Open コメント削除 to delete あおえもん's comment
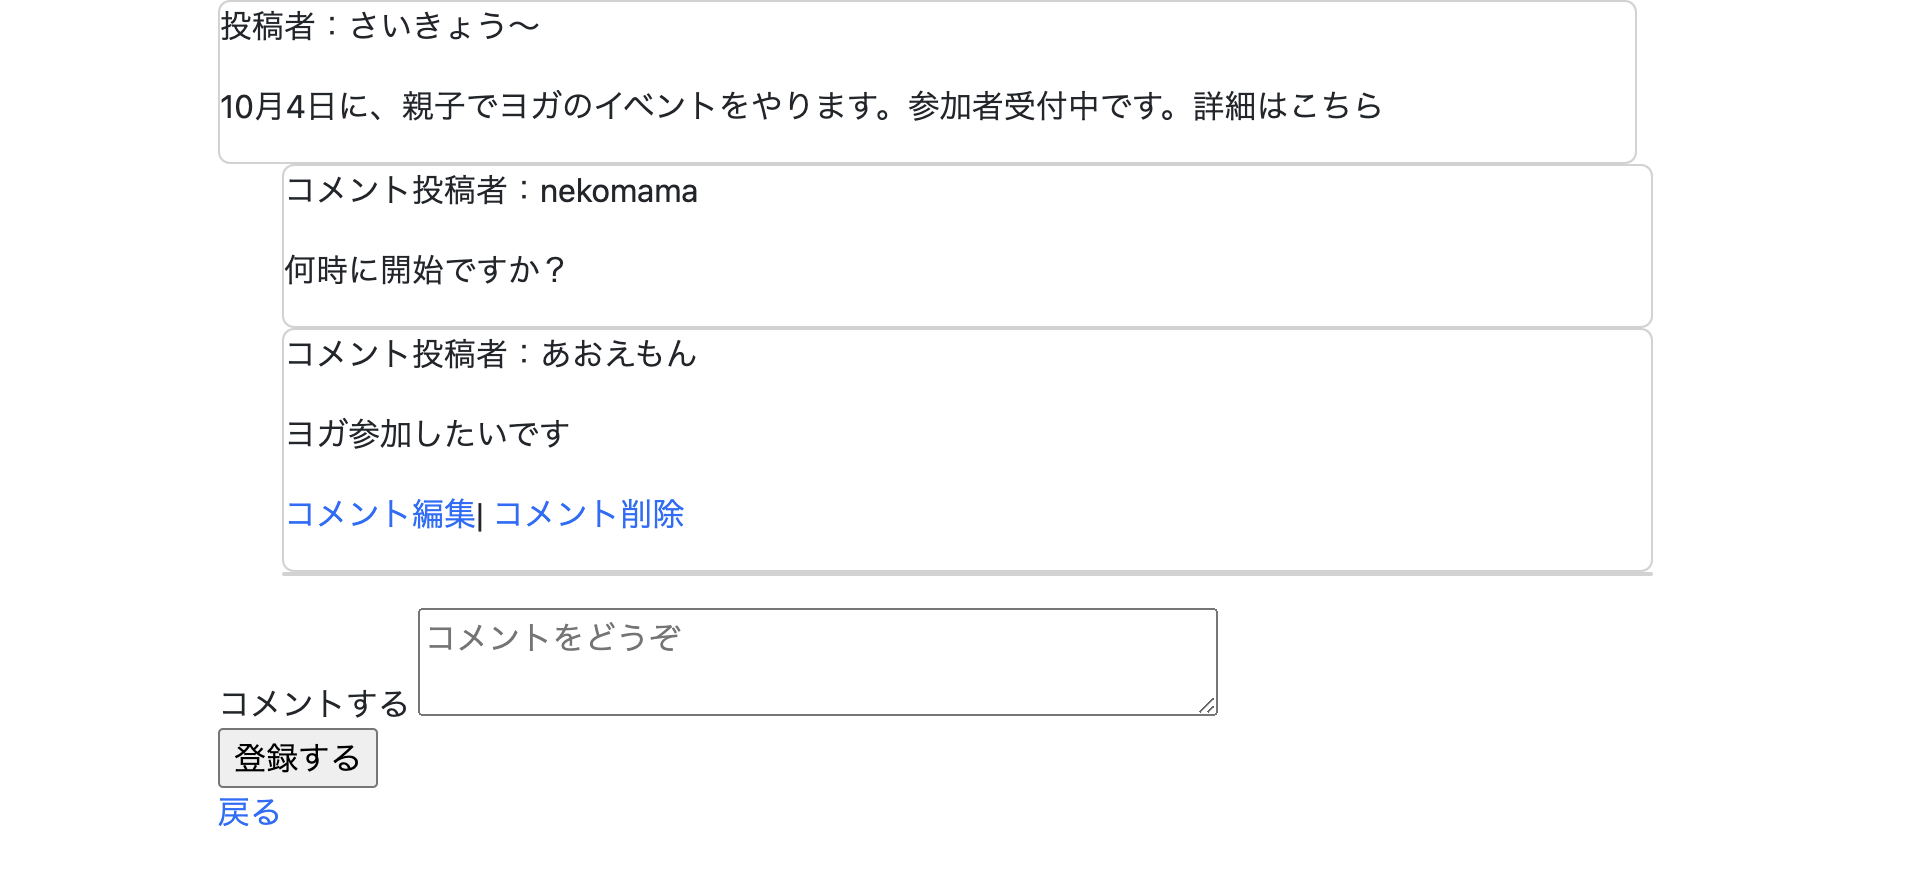 pyautogui.click(x=589, y=513)
